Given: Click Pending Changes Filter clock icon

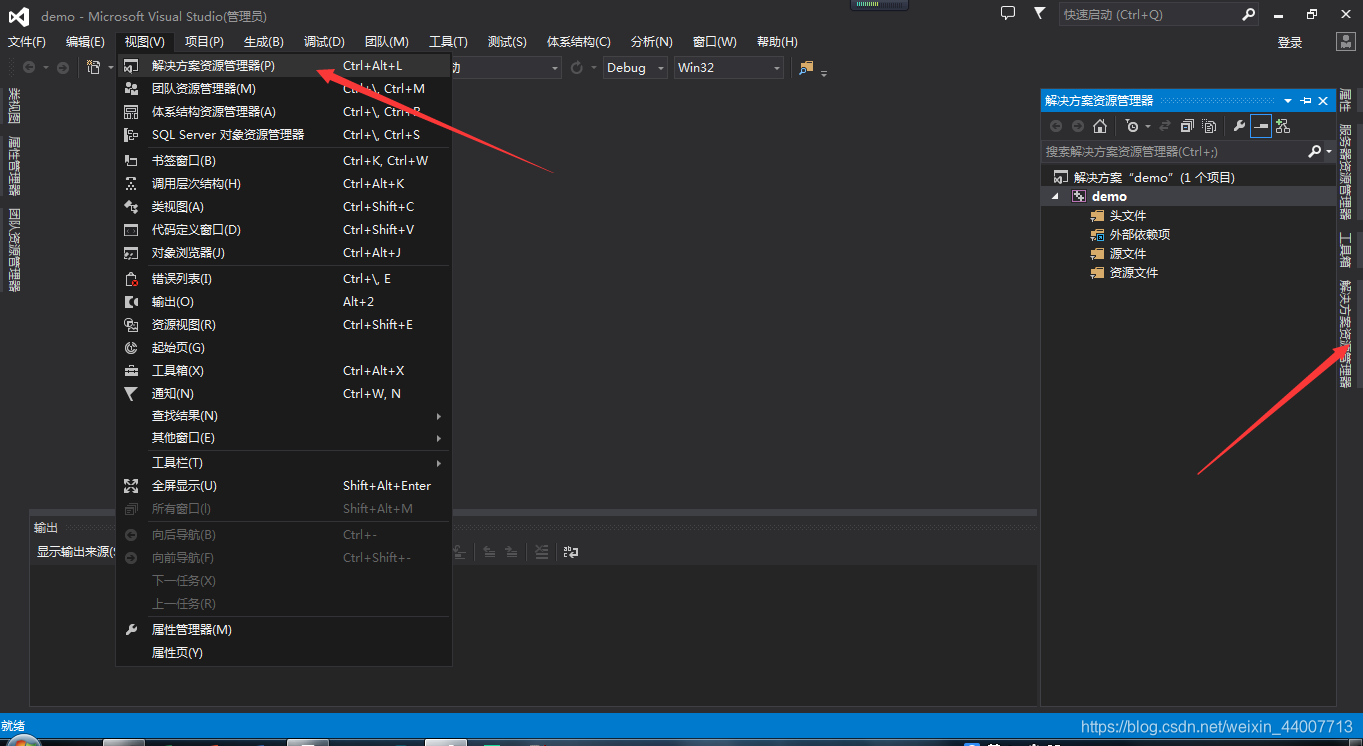Looking at the screenshot, I should (1131, 126).
